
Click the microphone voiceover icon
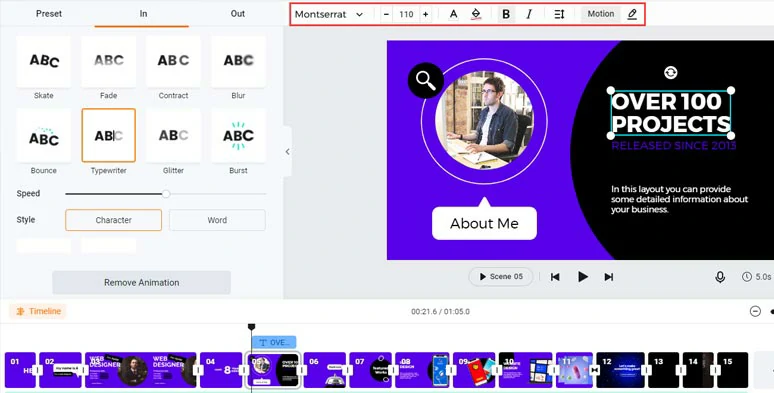click(x=720, y=277)
